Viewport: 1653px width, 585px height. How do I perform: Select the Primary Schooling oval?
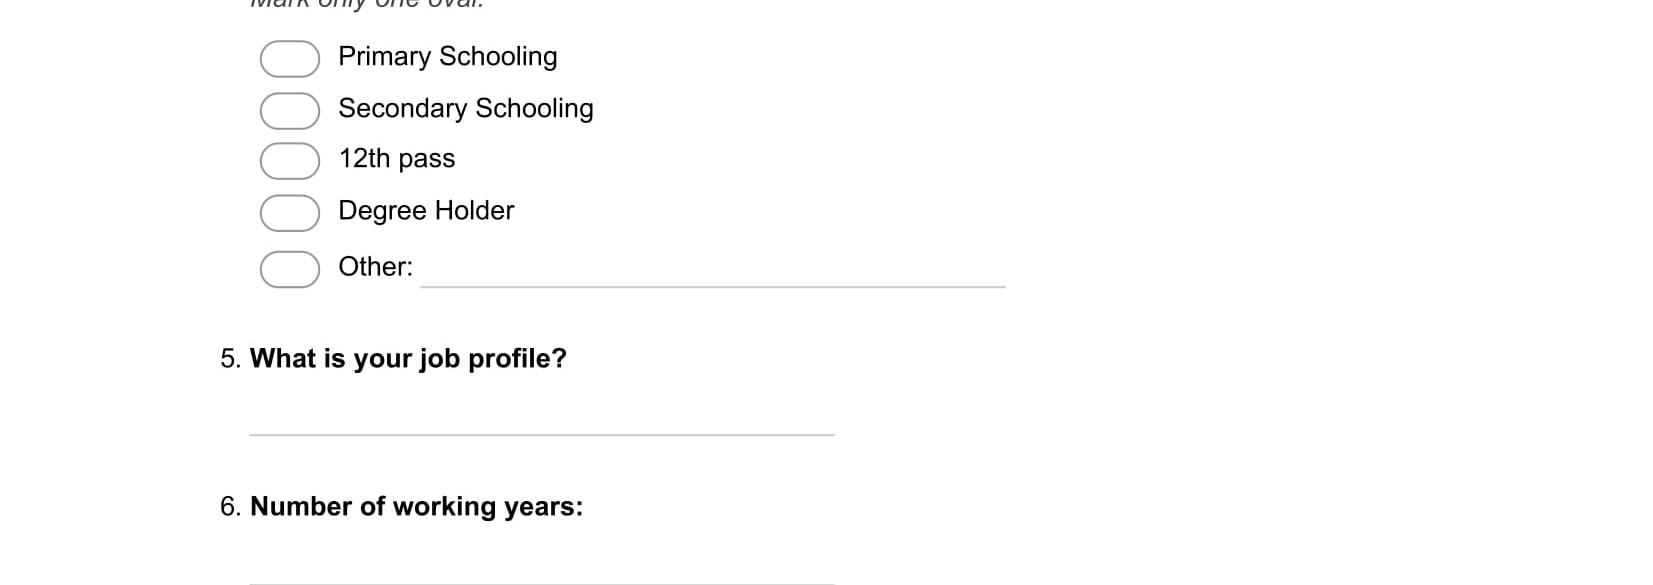coord(290,59)
